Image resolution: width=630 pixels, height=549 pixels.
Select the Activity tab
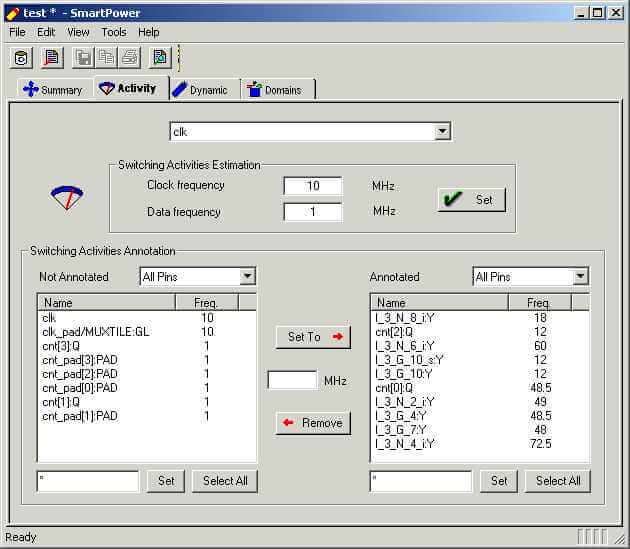[131, 88]
